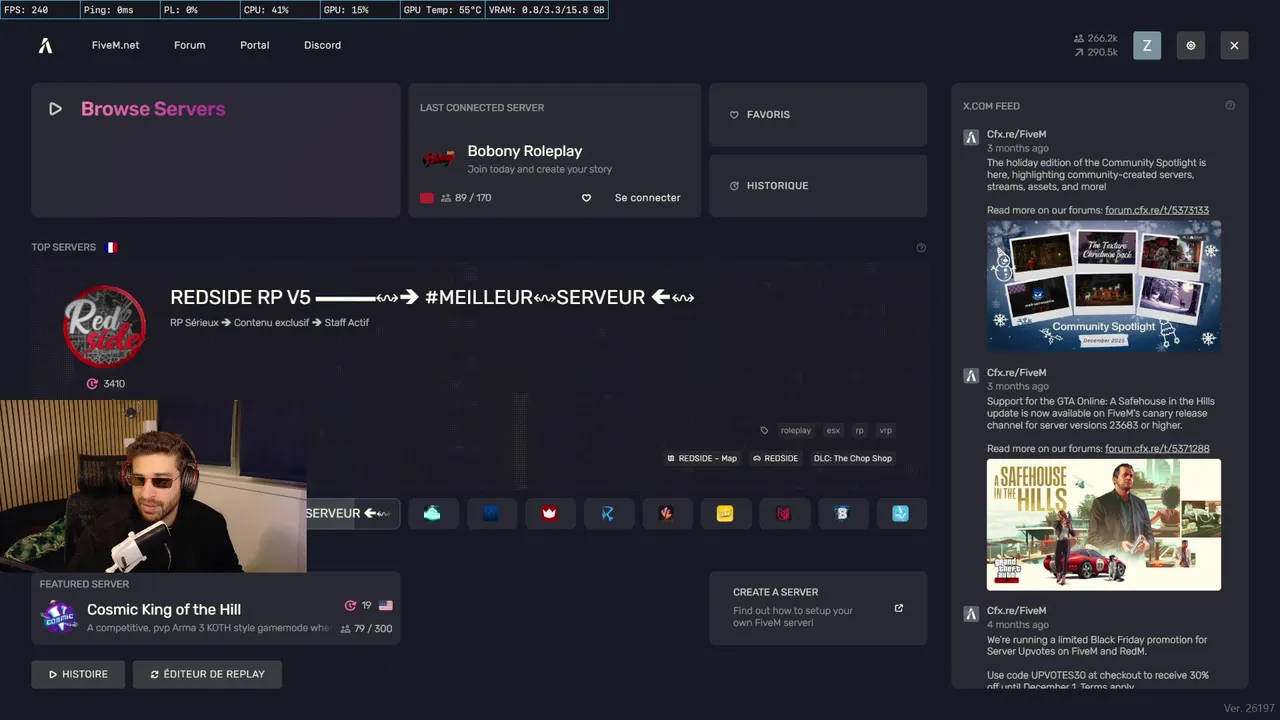
Task: Click the upvote icon on Cosmic server
Action: [350, 605]
